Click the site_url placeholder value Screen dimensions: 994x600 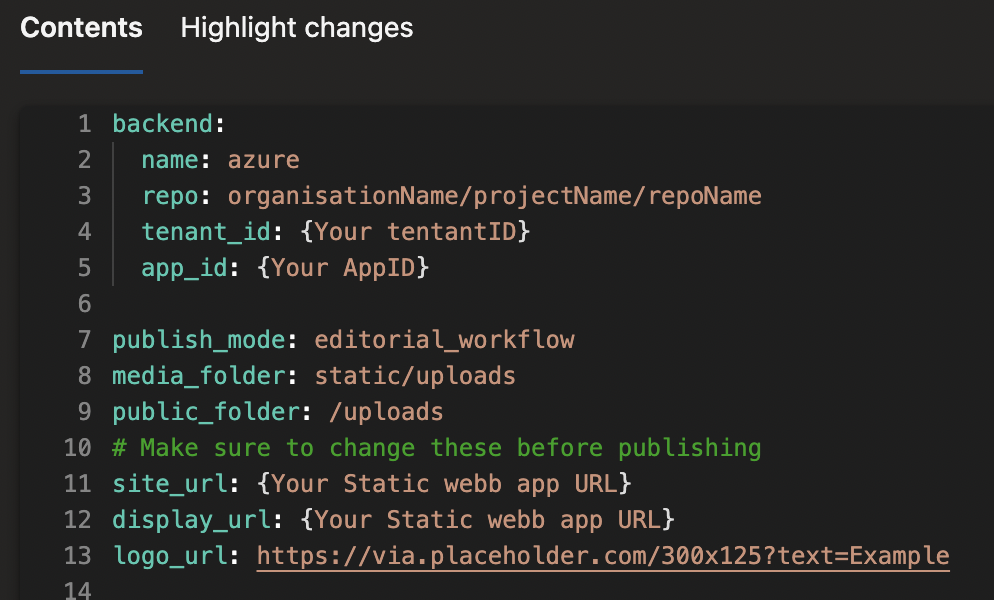(444, 484)
